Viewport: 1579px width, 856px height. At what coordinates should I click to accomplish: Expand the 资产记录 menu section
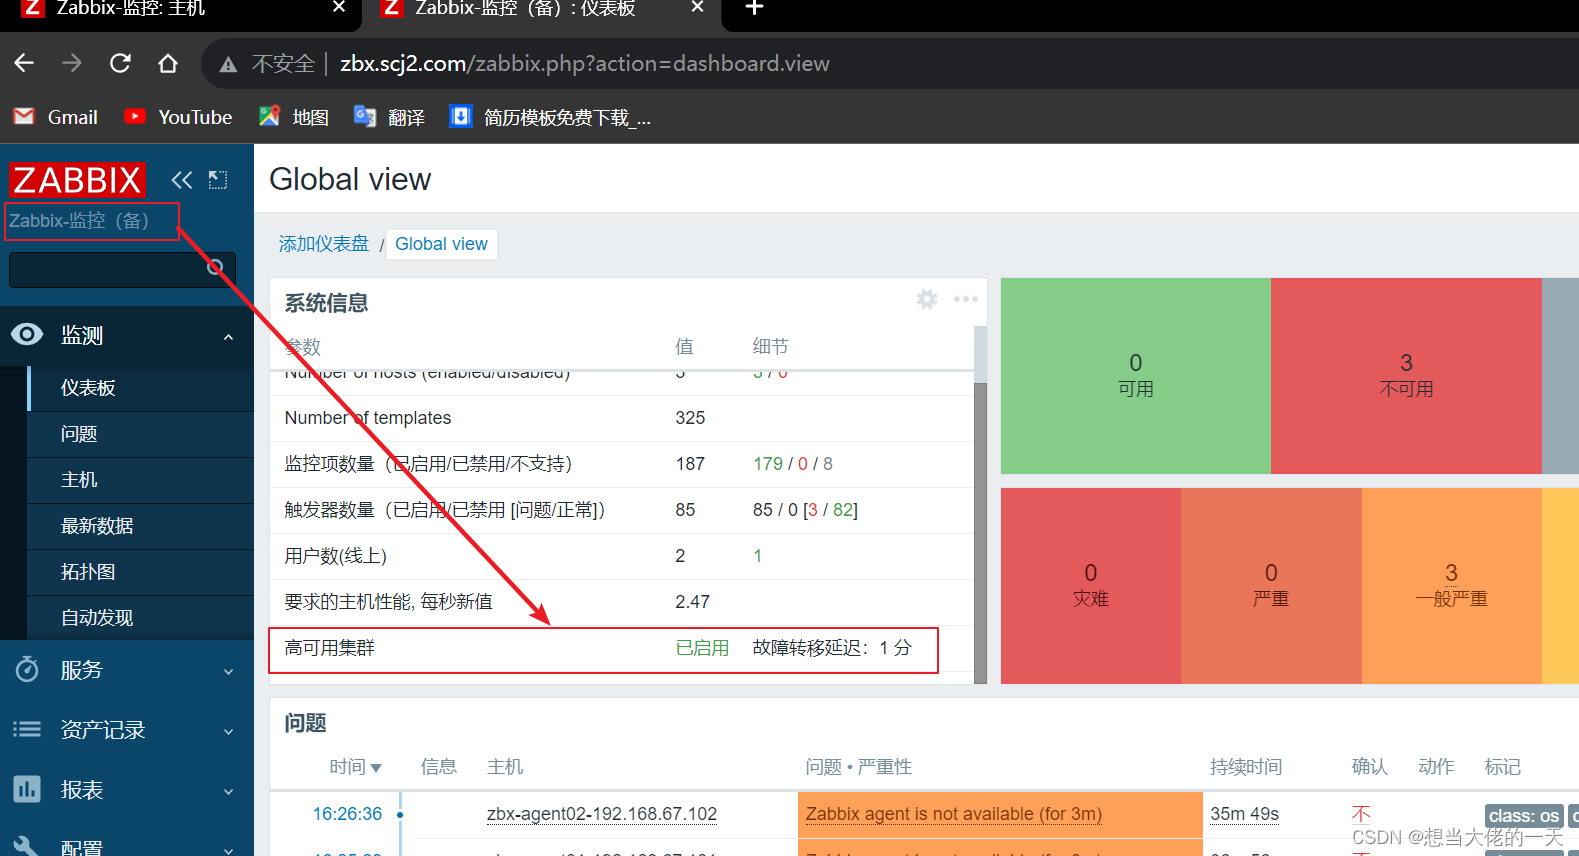pos(229,732)
